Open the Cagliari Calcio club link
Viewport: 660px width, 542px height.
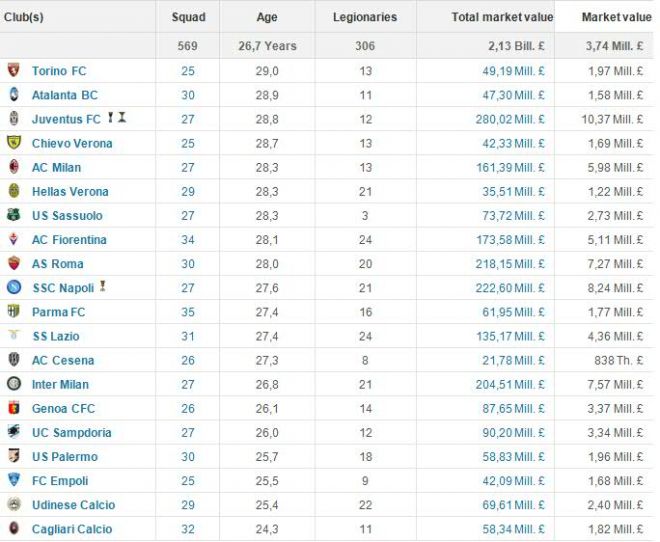(x=72, y=529)
